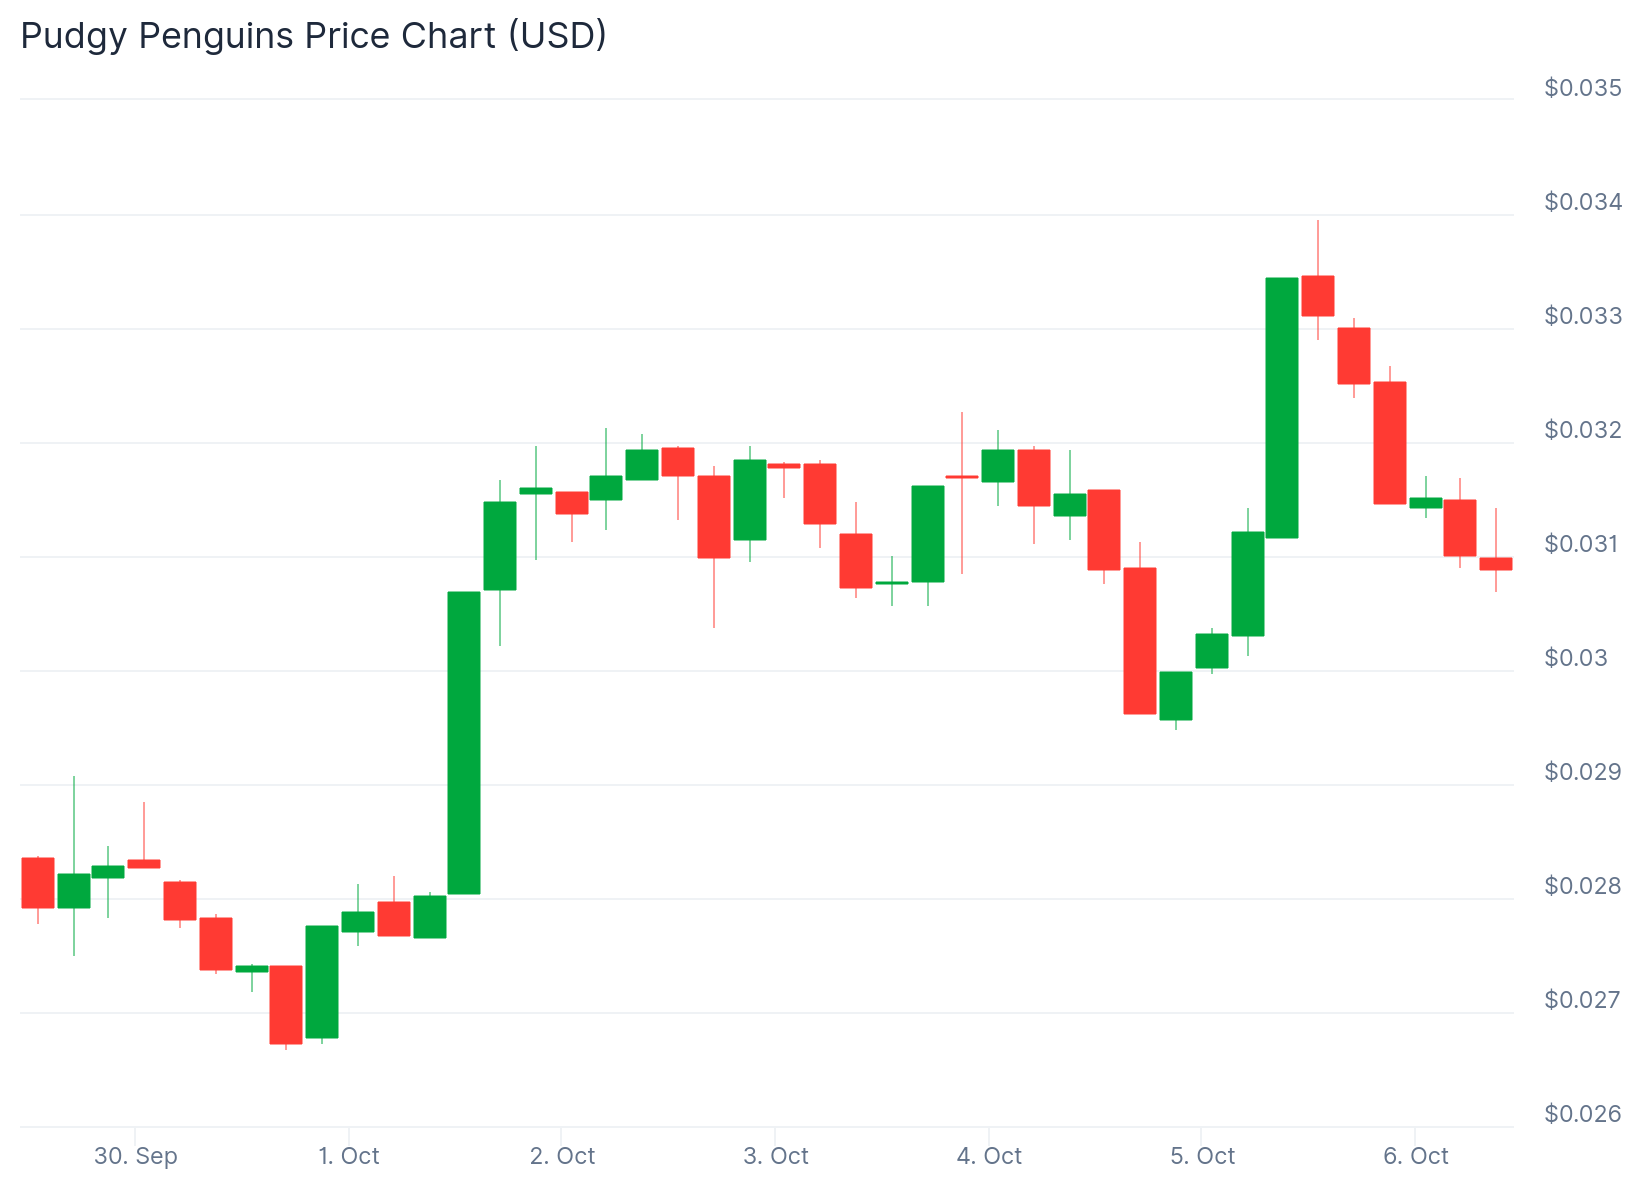This screenshot has height=1200, width=1644.
Task: Select the 6. Oct date label
Action: [1416, 1157]
